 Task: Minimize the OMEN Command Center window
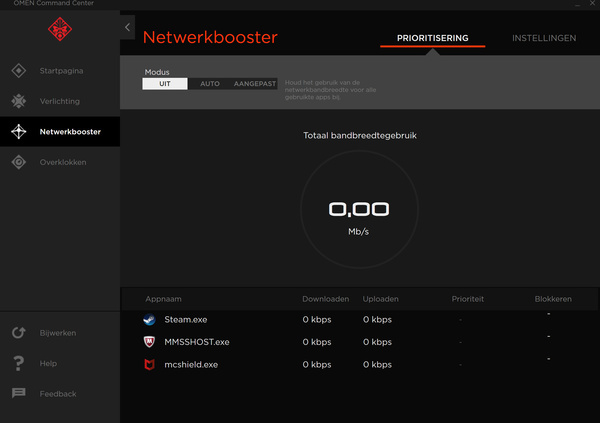point(577,4)
